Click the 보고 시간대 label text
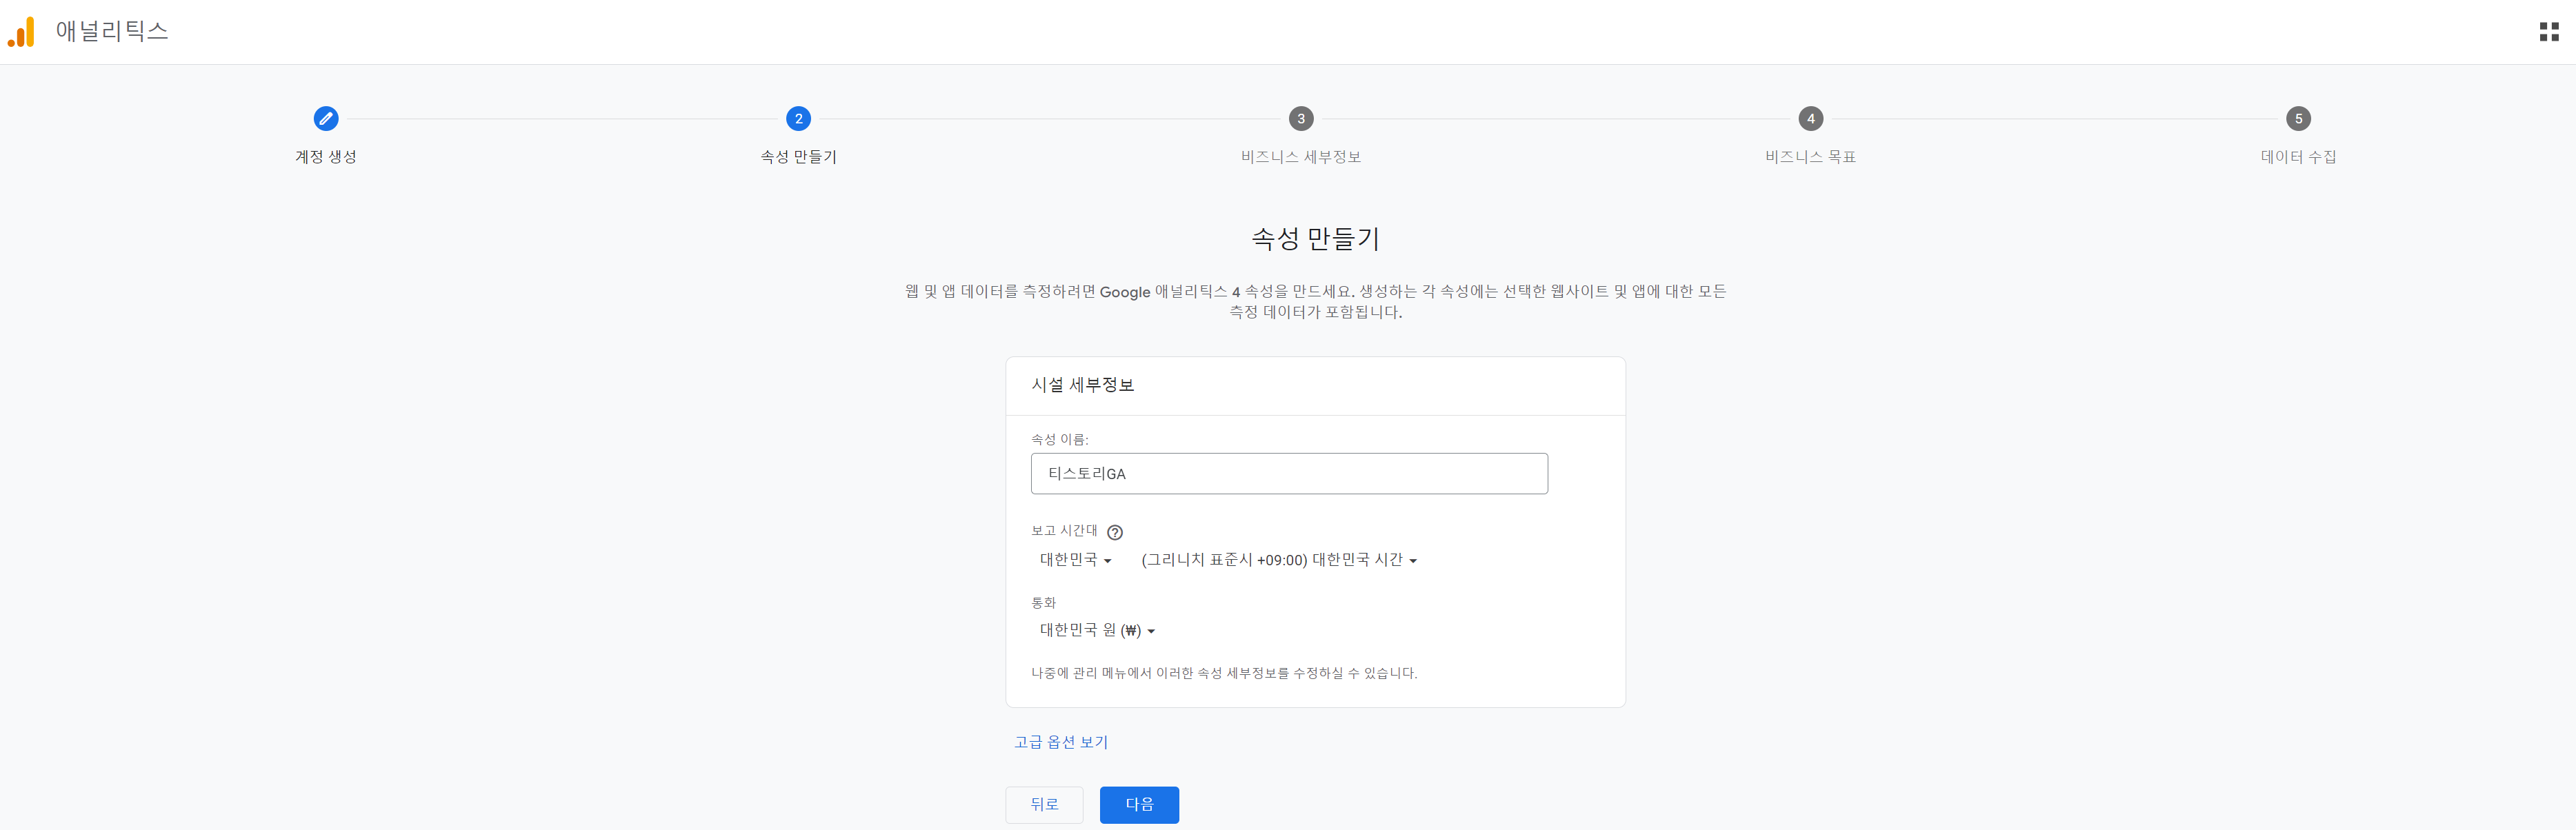This screenshot has width=2576, height=830. point(1064,531)
